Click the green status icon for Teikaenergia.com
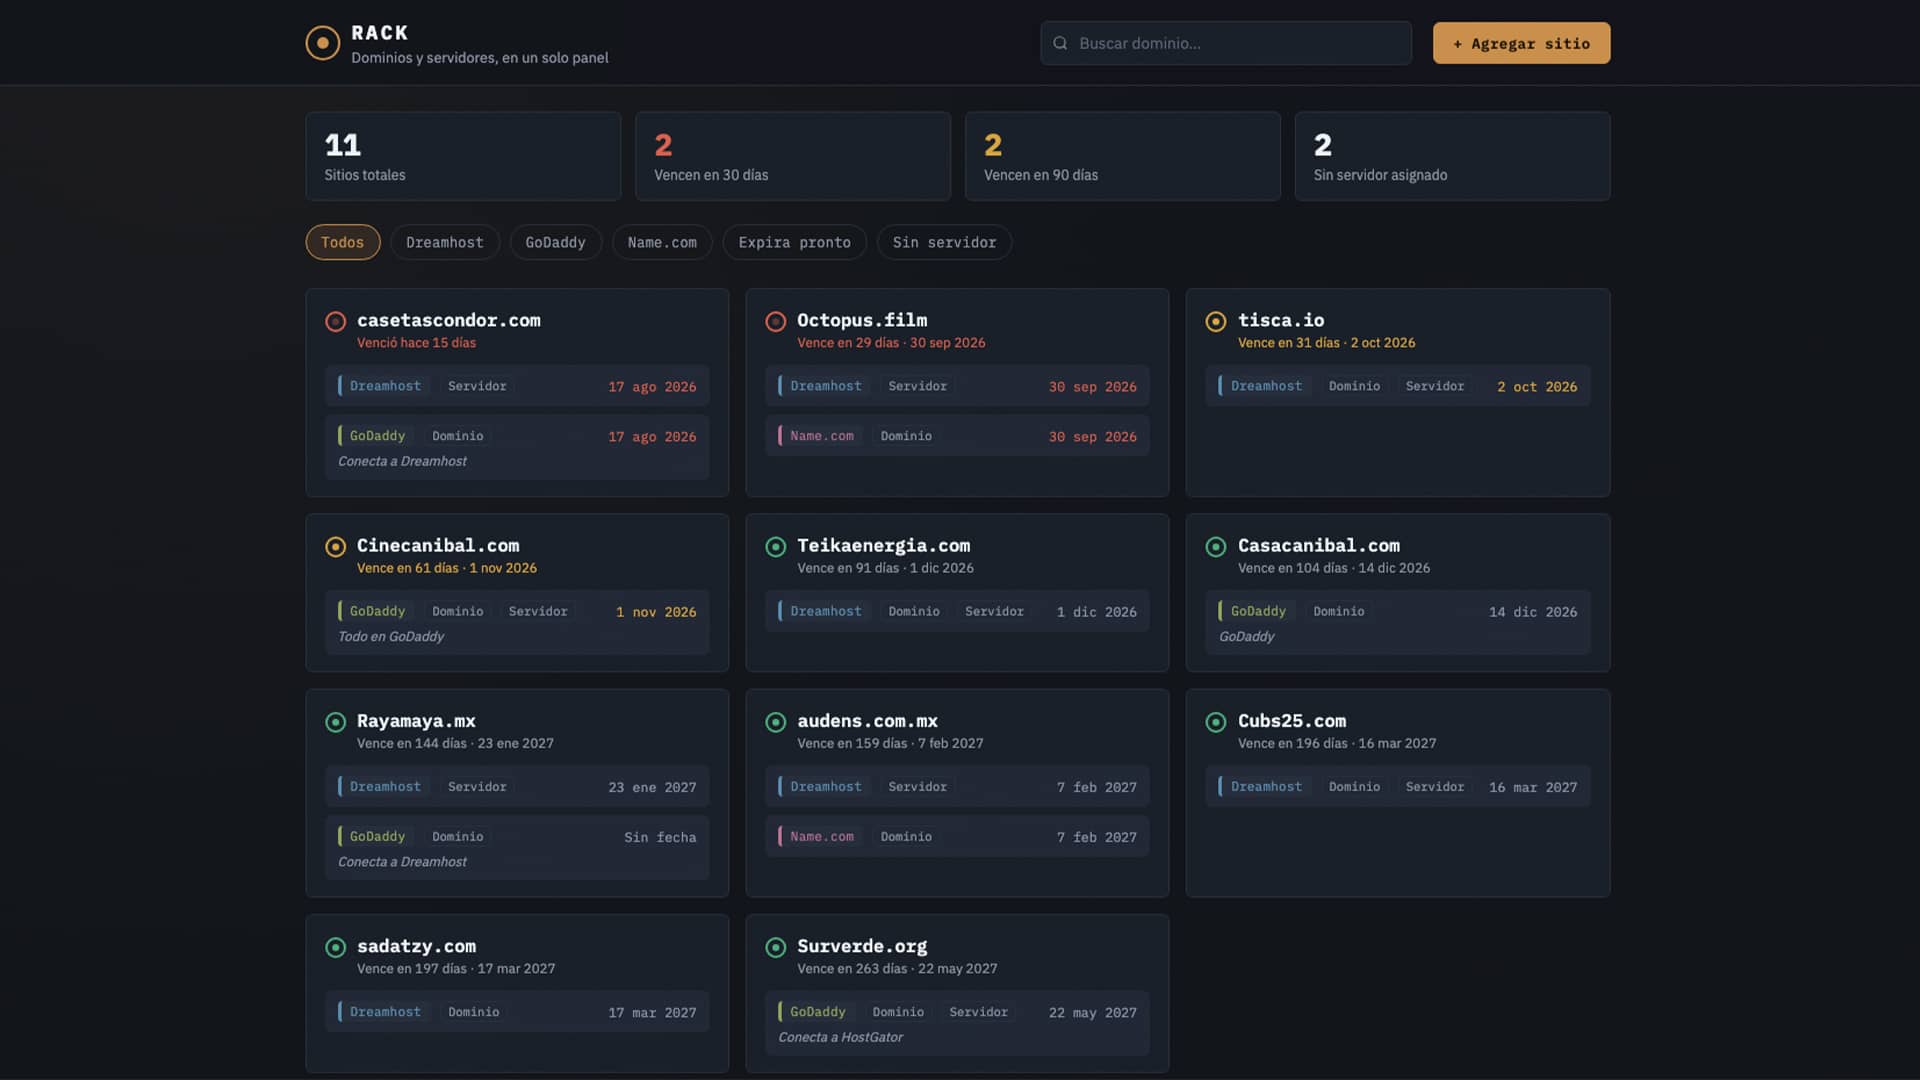The image size is (1920, 1080). click(776, 546)
